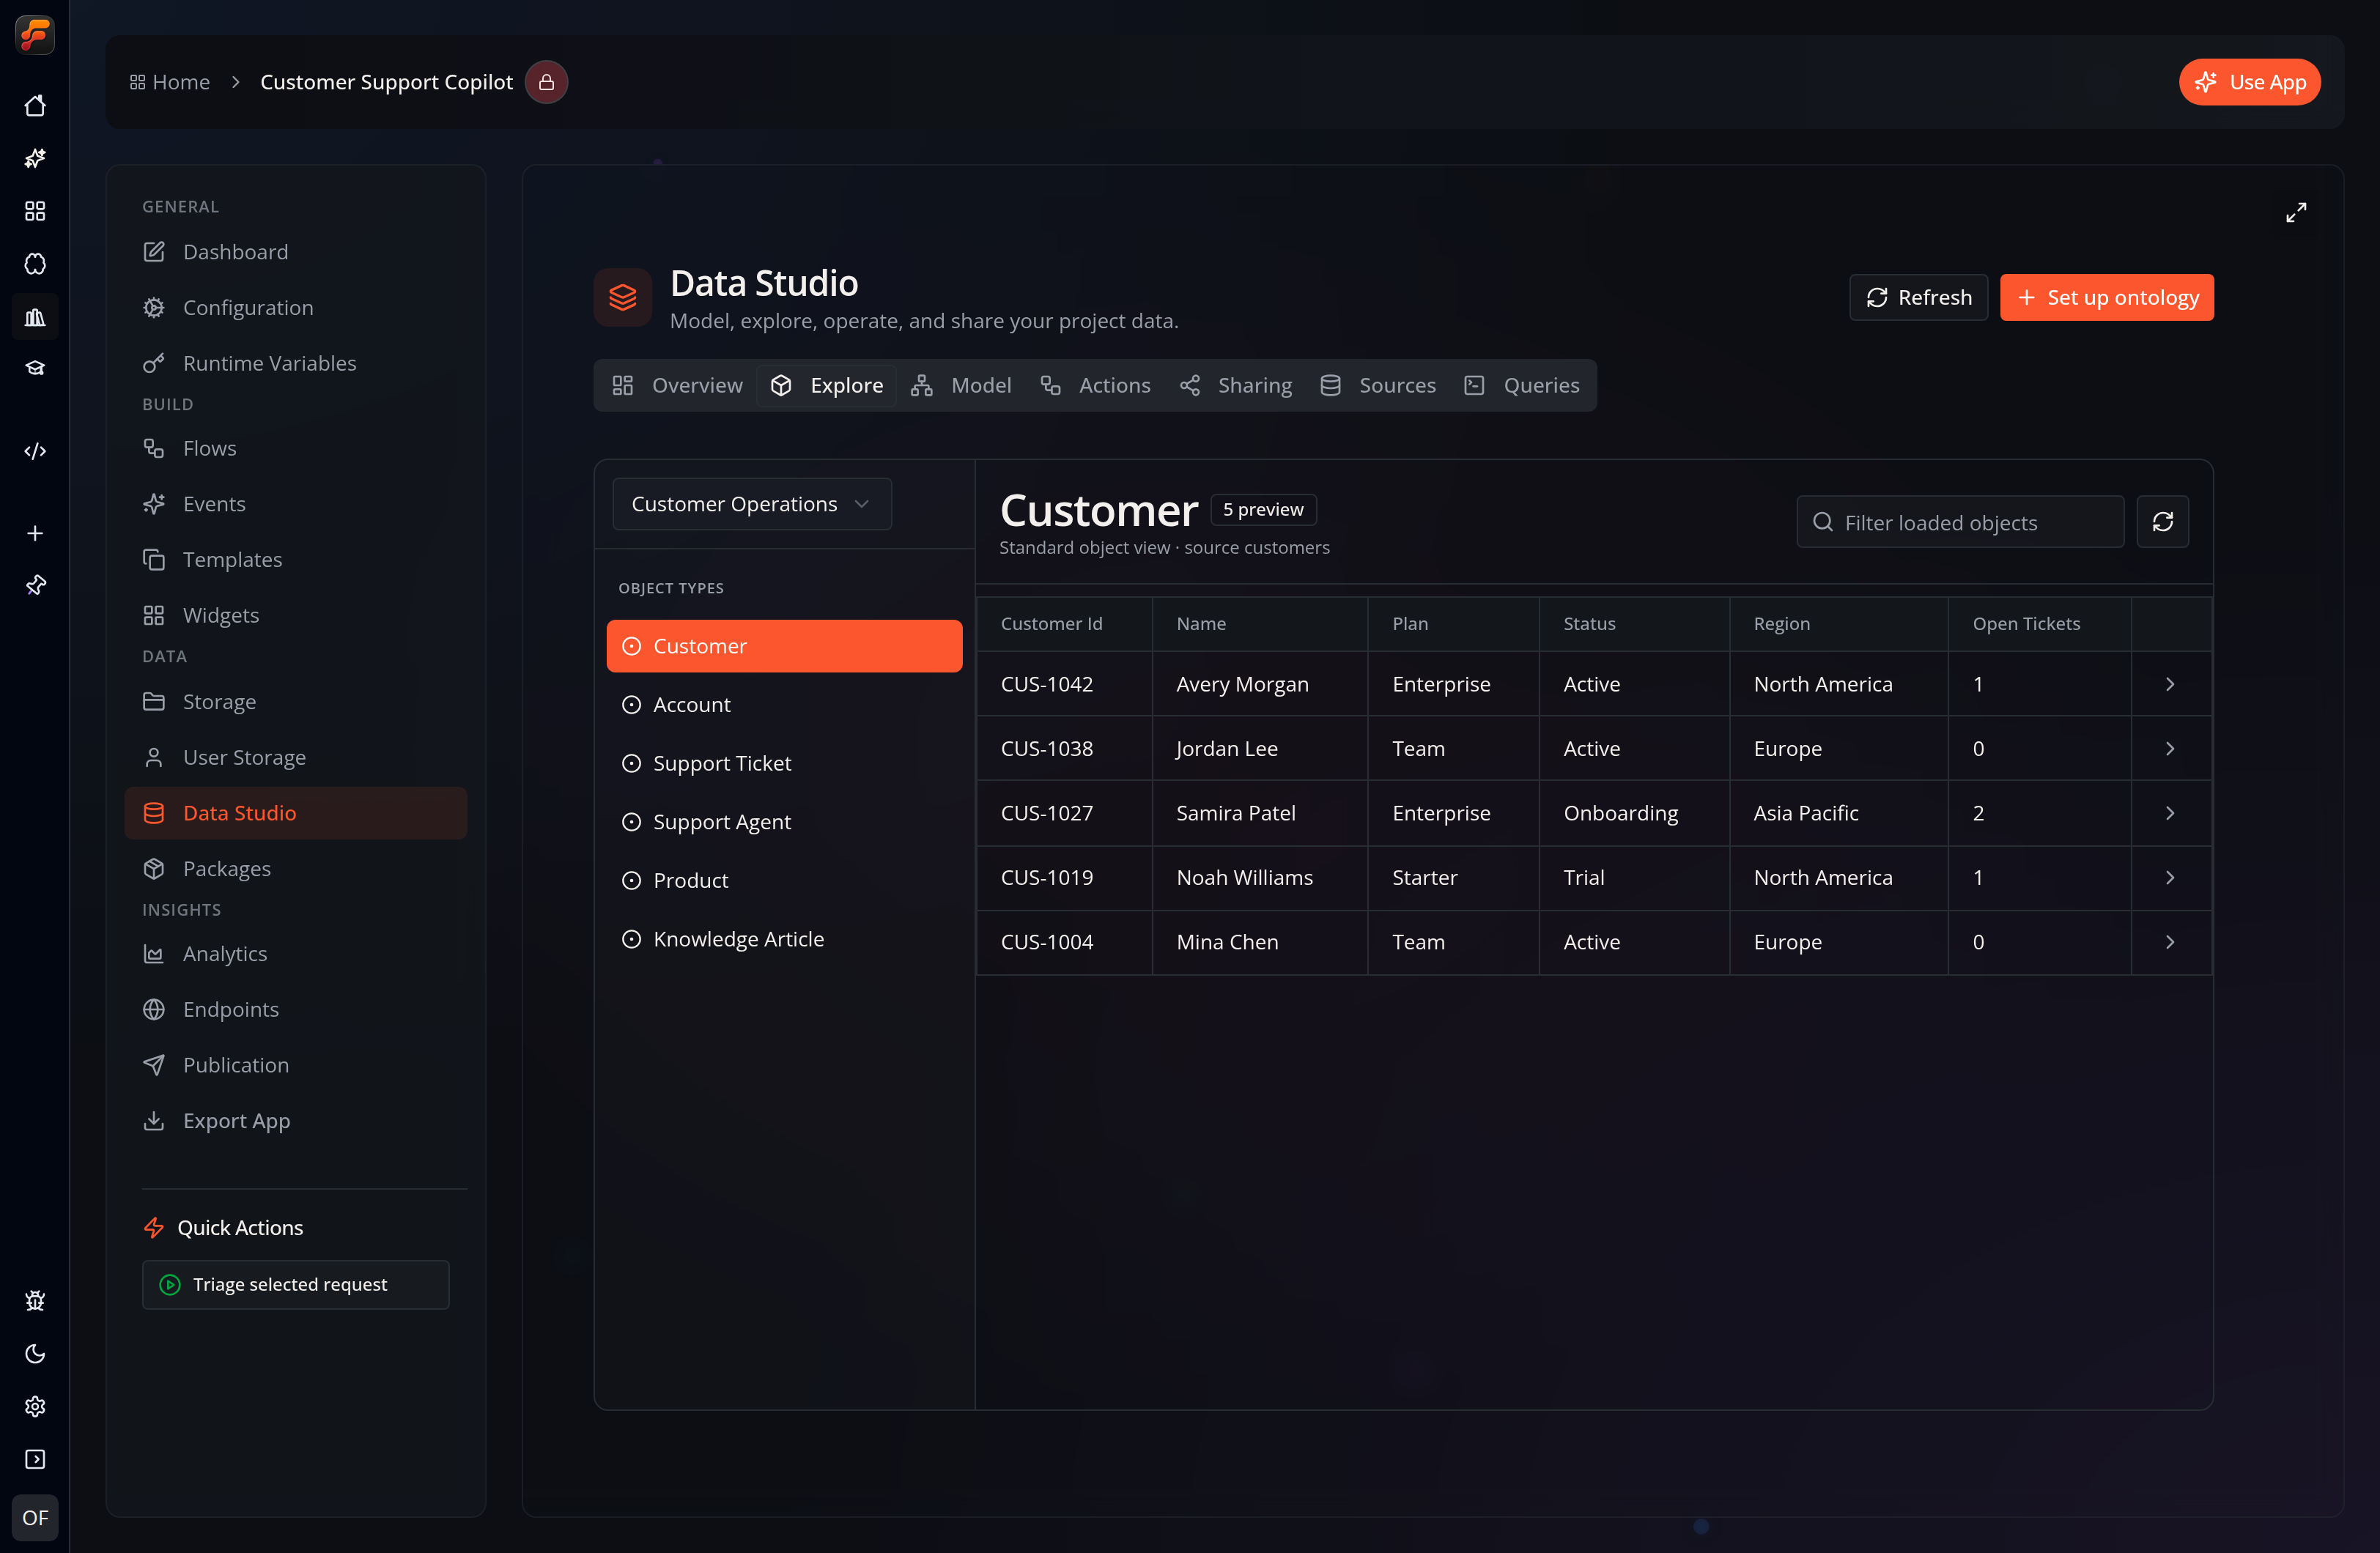
Task: Select the Support Agent object type
Action: point(784,822)
